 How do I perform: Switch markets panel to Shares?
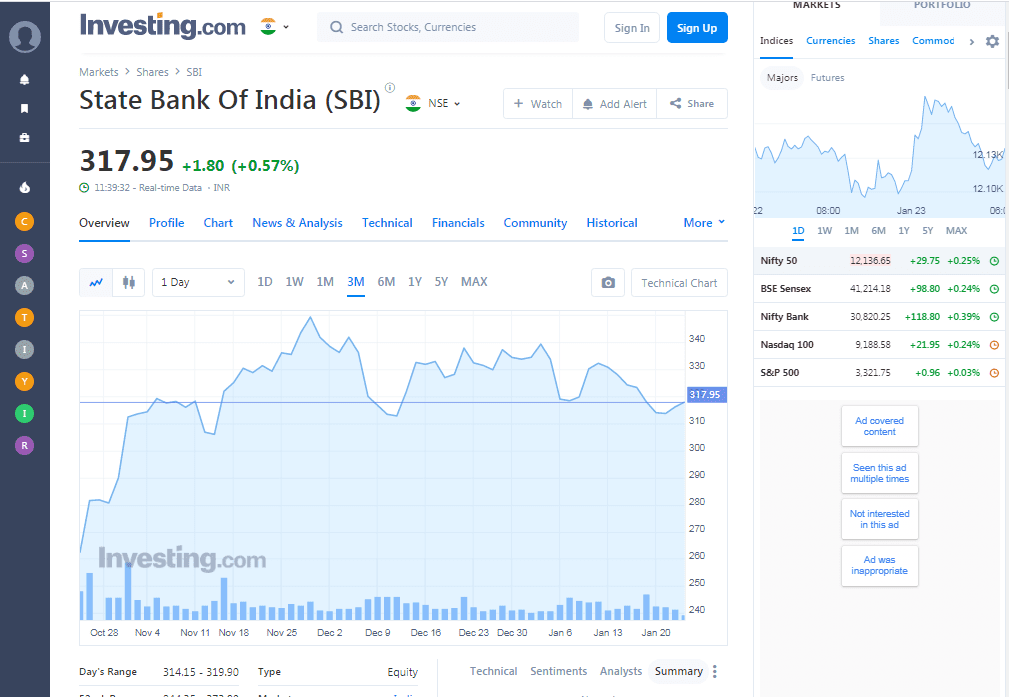click(x=884, y=41)
